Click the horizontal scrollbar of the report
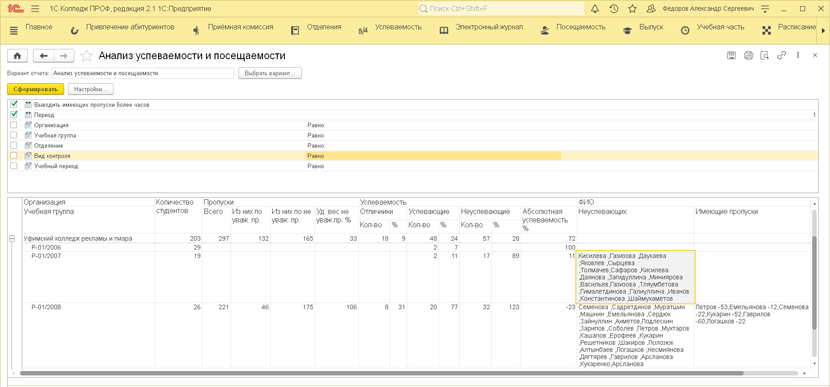Image resolution: width=830 pixels, height=387 pixels. tap(381, 373)
